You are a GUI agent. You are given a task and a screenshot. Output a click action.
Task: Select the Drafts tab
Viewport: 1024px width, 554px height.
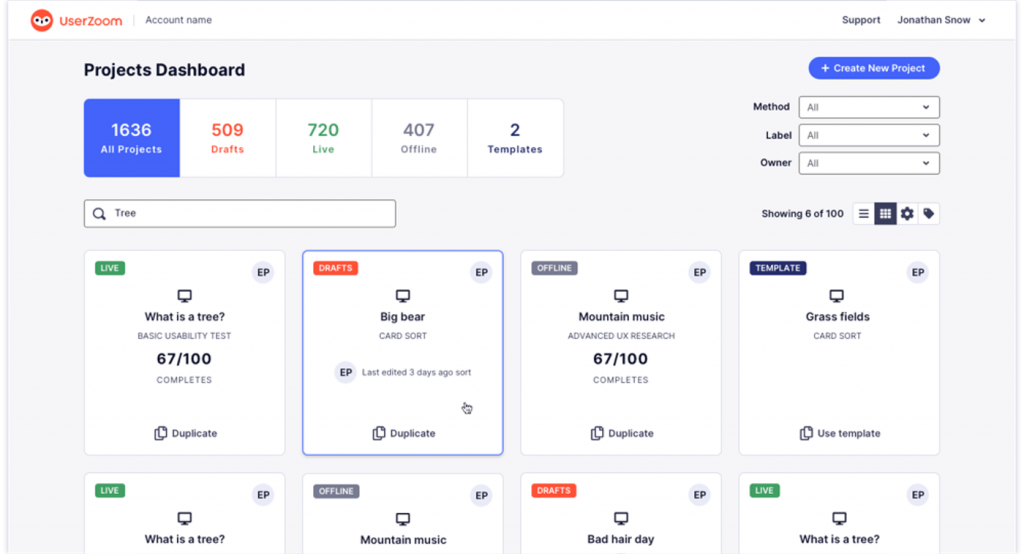227,138
